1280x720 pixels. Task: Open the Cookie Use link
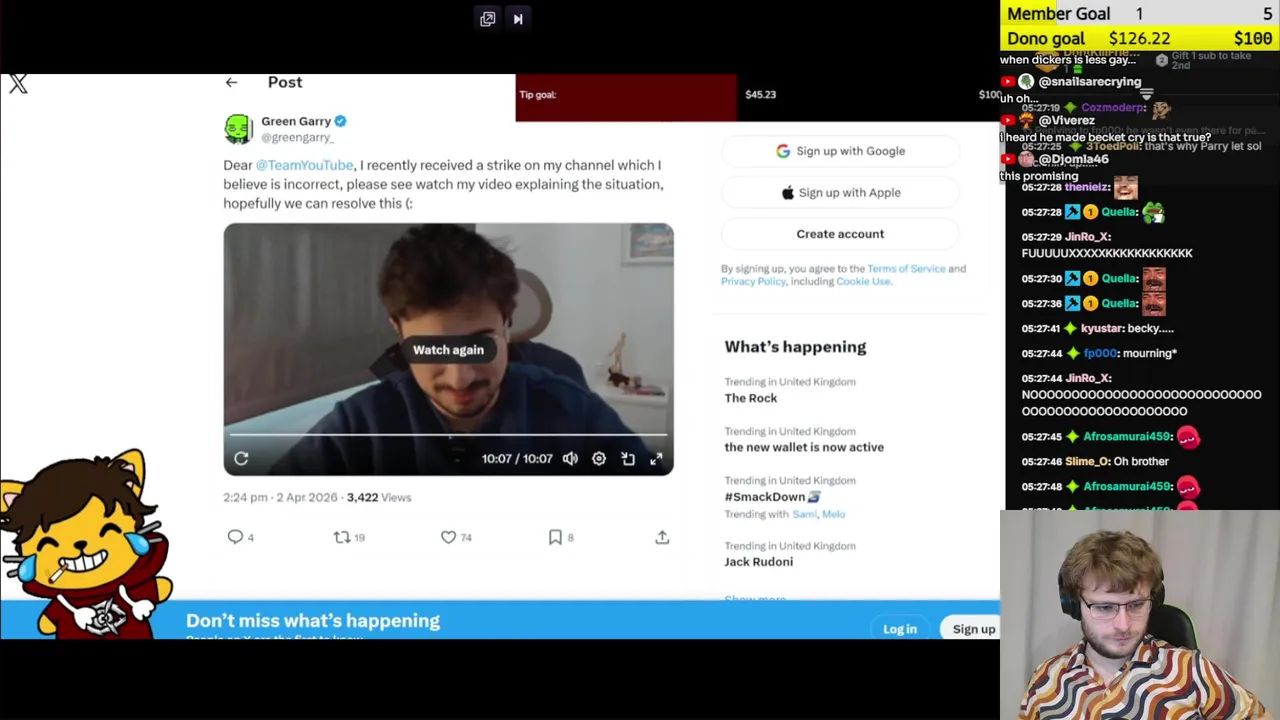point(863,282)
